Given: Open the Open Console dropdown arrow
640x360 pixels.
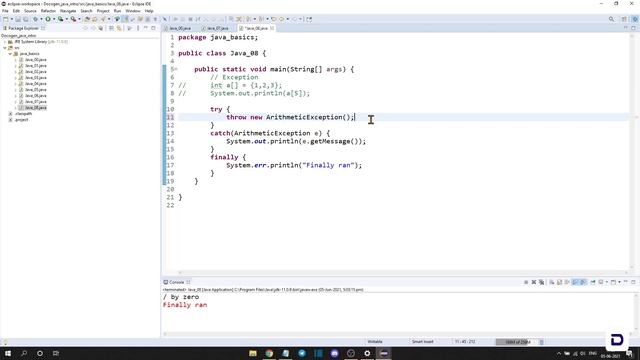Looking at the screenshot, I should pos(619,282).
